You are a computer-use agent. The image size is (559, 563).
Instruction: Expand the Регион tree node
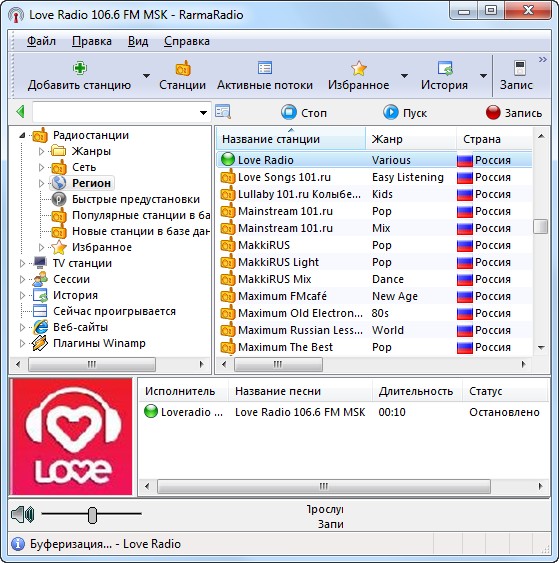point(41,183)
